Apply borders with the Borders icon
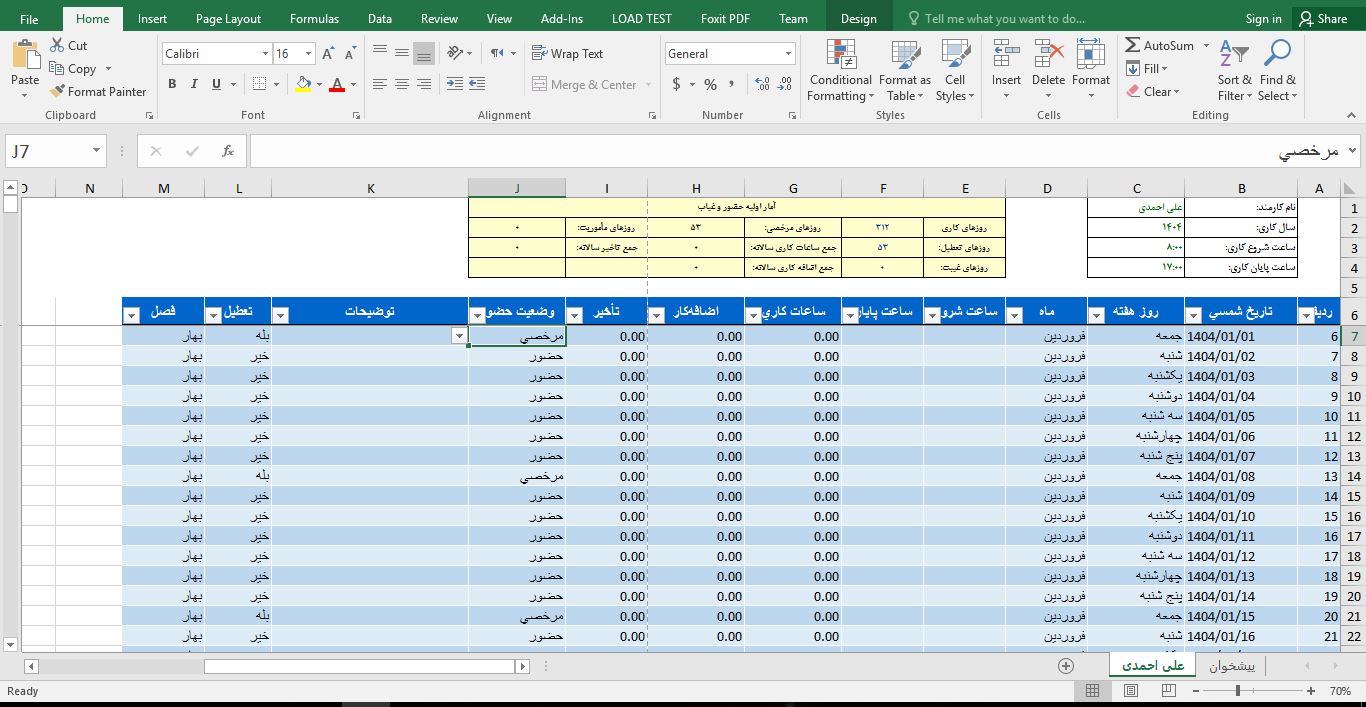 260,85
